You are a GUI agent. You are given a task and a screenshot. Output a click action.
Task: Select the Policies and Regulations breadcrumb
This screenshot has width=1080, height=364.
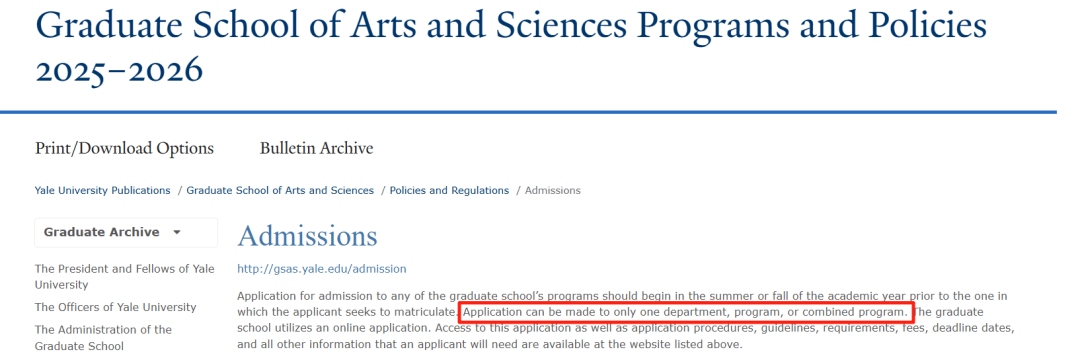coord(449,190)
